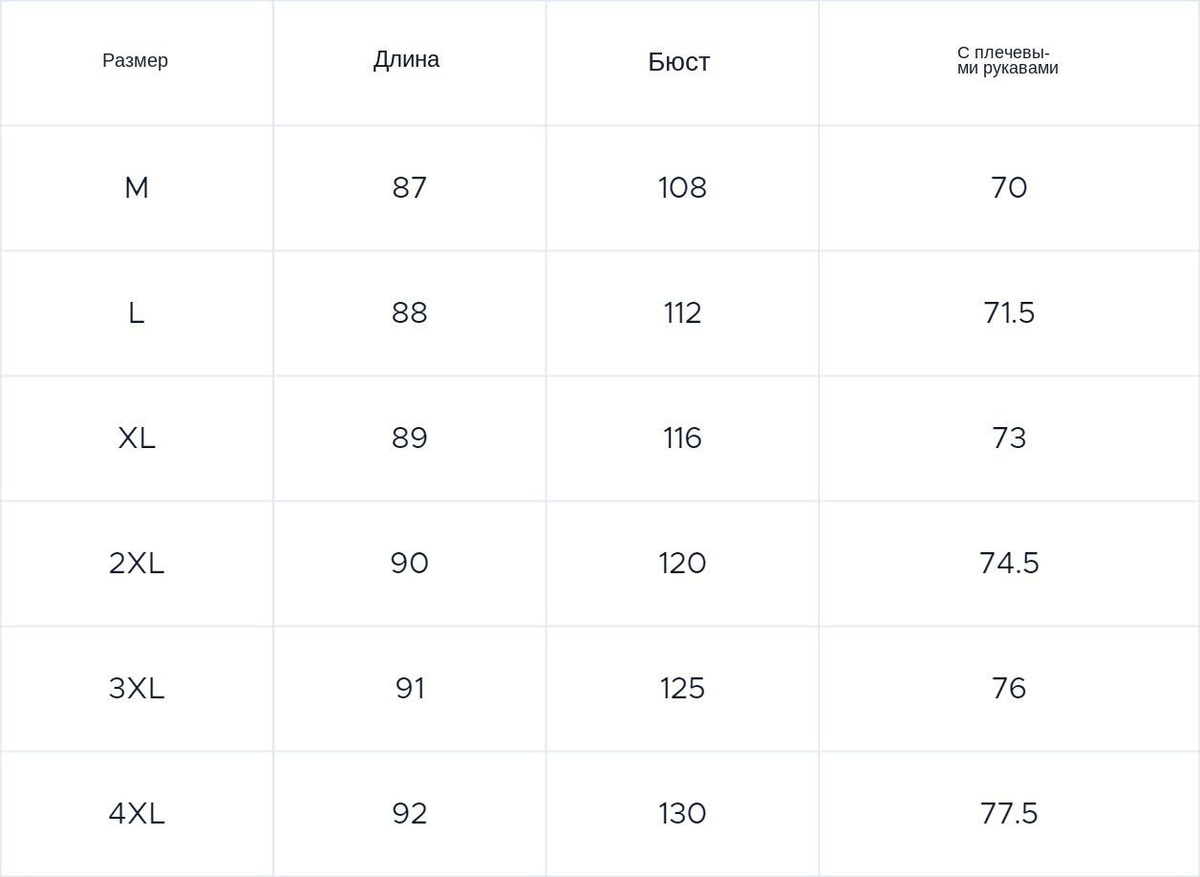Click bust value 130 for 4XL
The height and width of the screenshot is (877, 1200).
[x=682, y=813]
